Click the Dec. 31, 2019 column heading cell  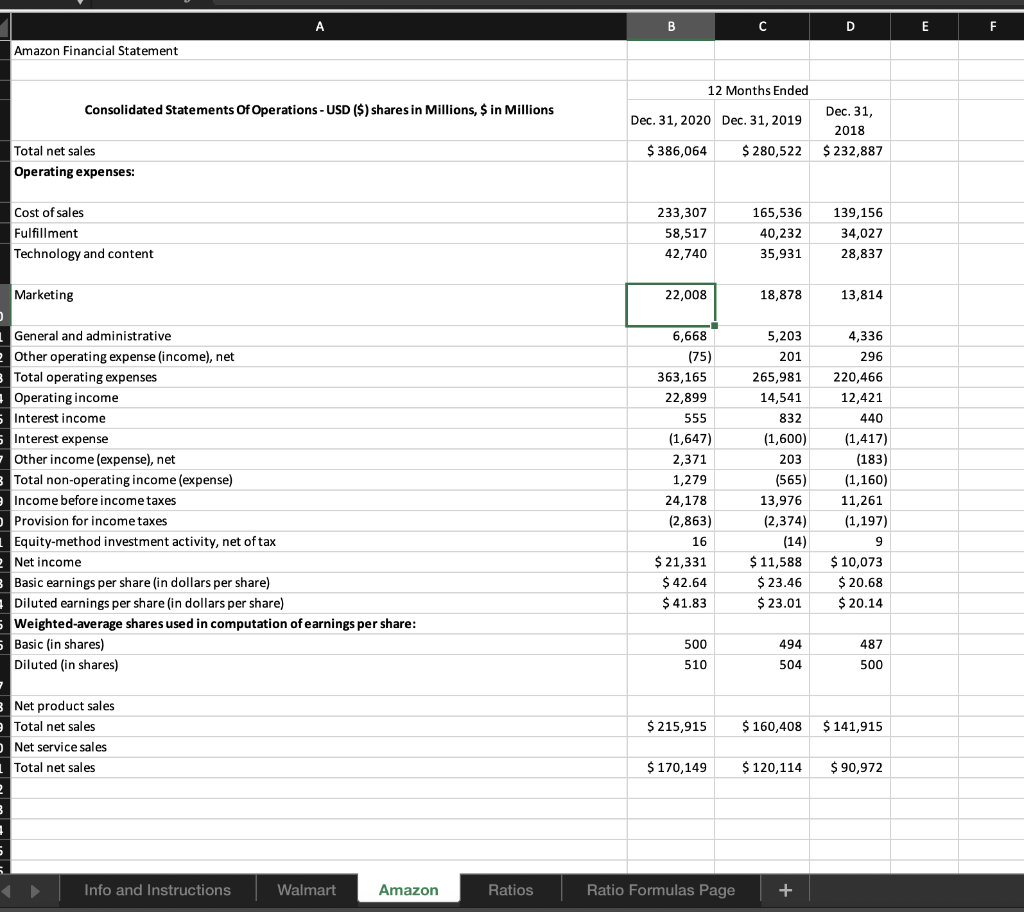tap(762, 117)
